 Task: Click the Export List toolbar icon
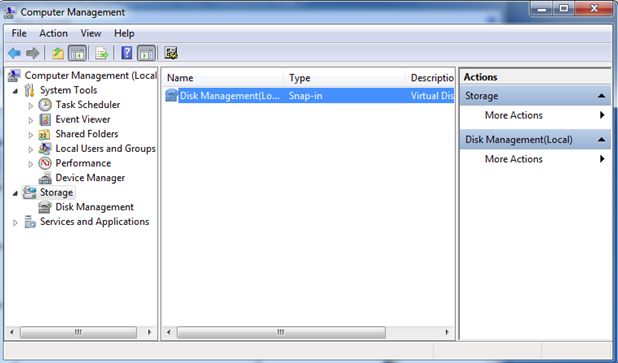(x=102, y=53)
